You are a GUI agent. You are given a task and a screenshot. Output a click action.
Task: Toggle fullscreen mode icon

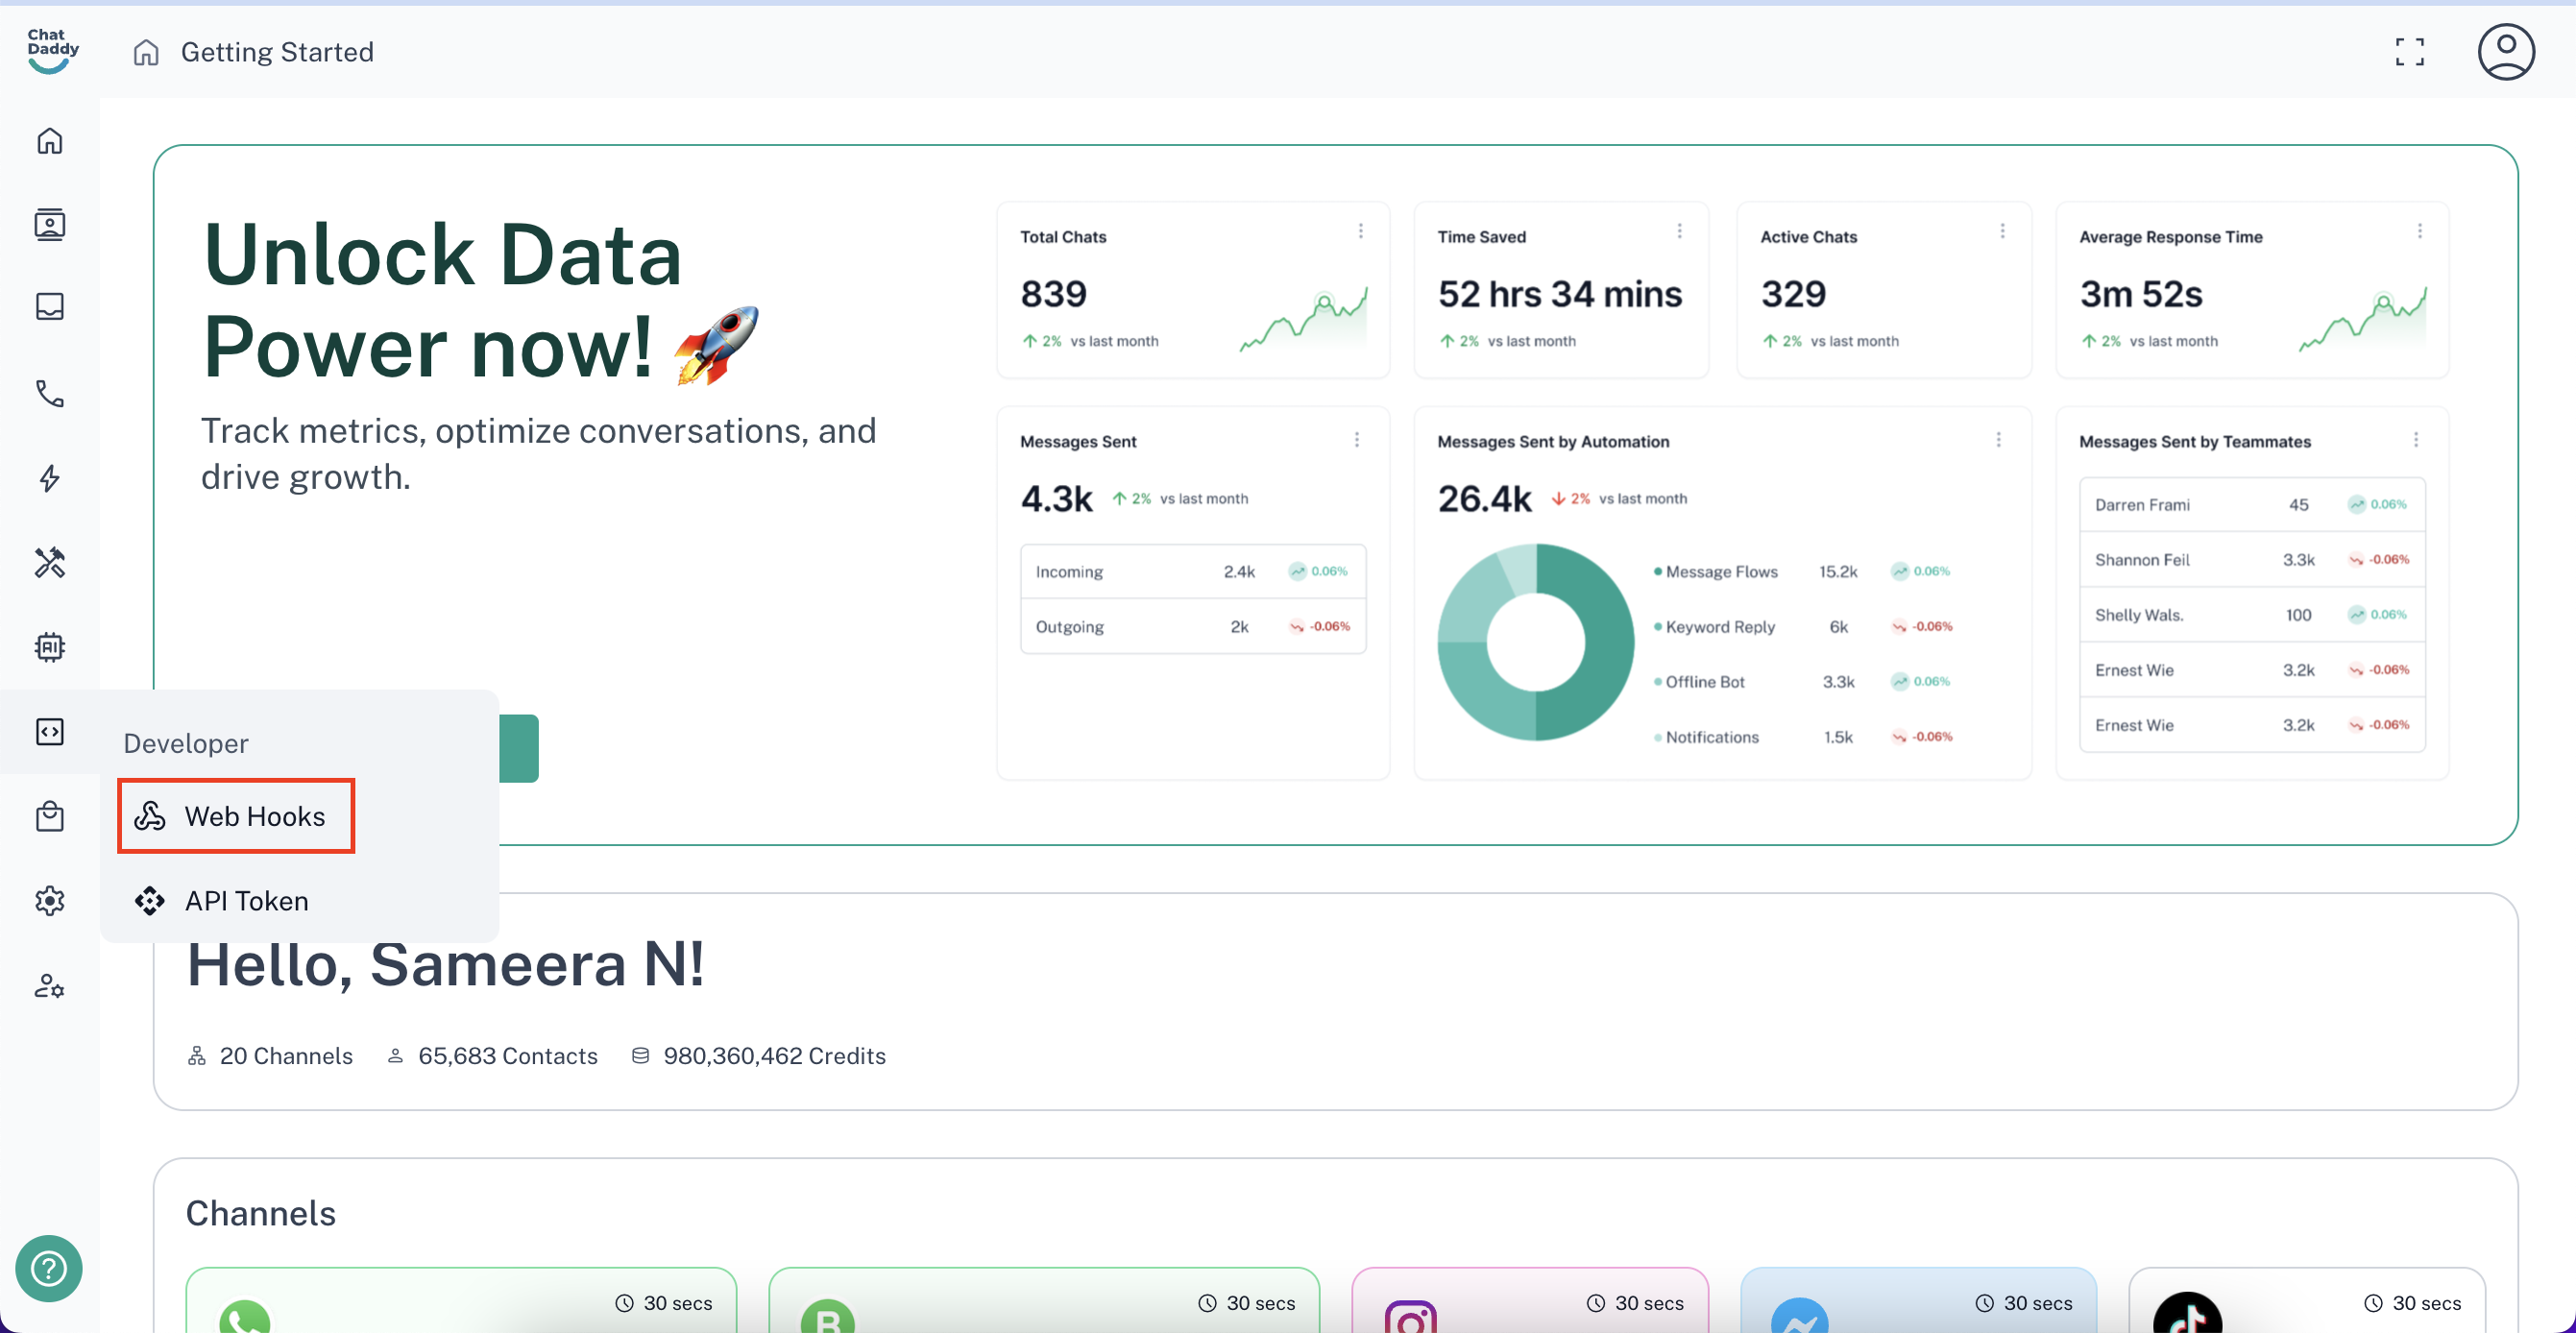(x=2409, y=52)
